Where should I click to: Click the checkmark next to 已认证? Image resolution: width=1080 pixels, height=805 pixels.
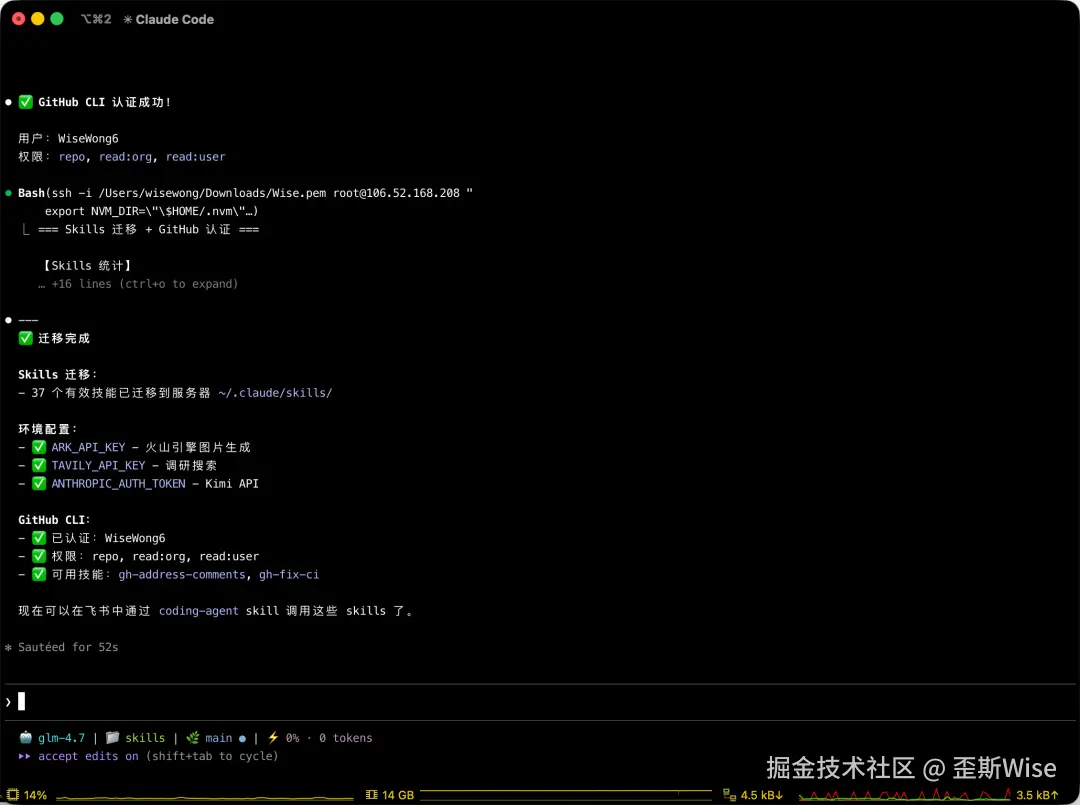pyautogui.click(x=39, y=538)
